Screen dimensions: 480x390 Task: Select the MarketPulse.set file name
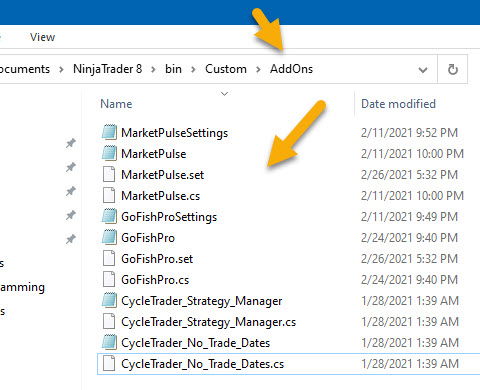point(162,175)
